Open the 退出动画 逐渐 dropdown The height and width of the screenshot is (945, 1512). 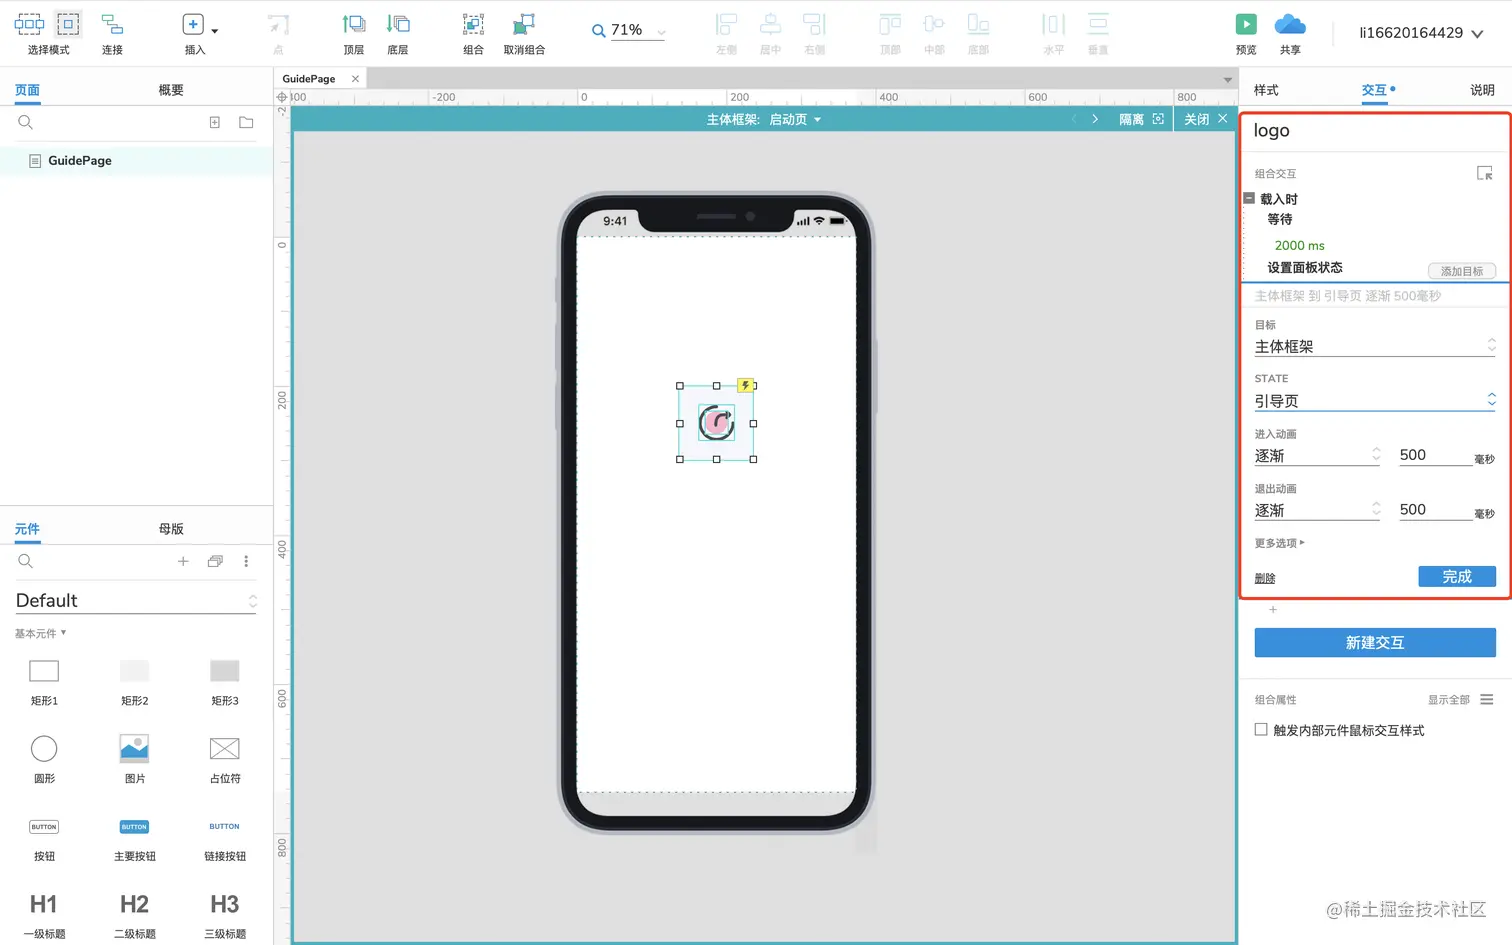point(1318,510)
